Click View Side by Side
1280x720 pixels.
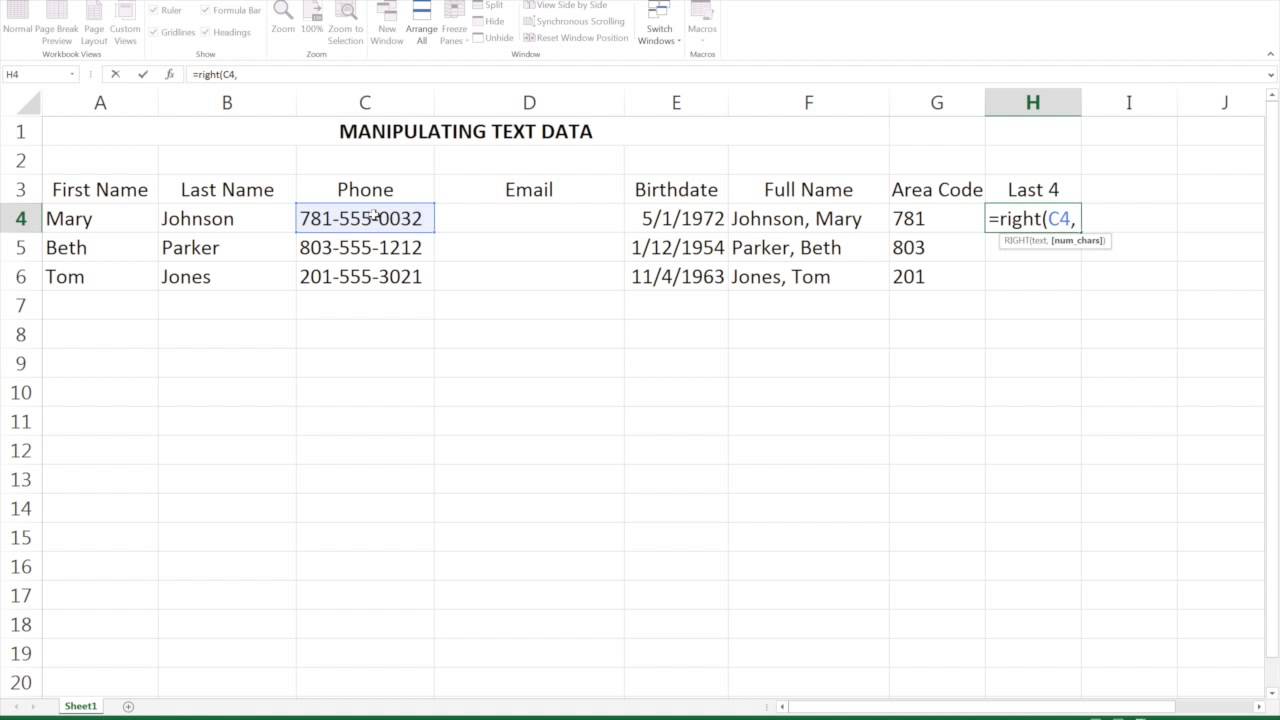[564, 6]
